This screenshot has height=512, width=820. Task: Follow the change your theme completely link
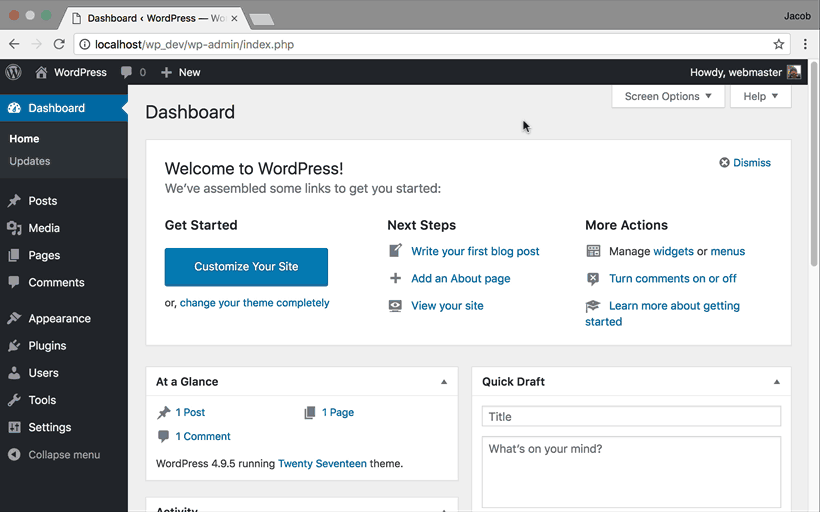coord(255,303)
